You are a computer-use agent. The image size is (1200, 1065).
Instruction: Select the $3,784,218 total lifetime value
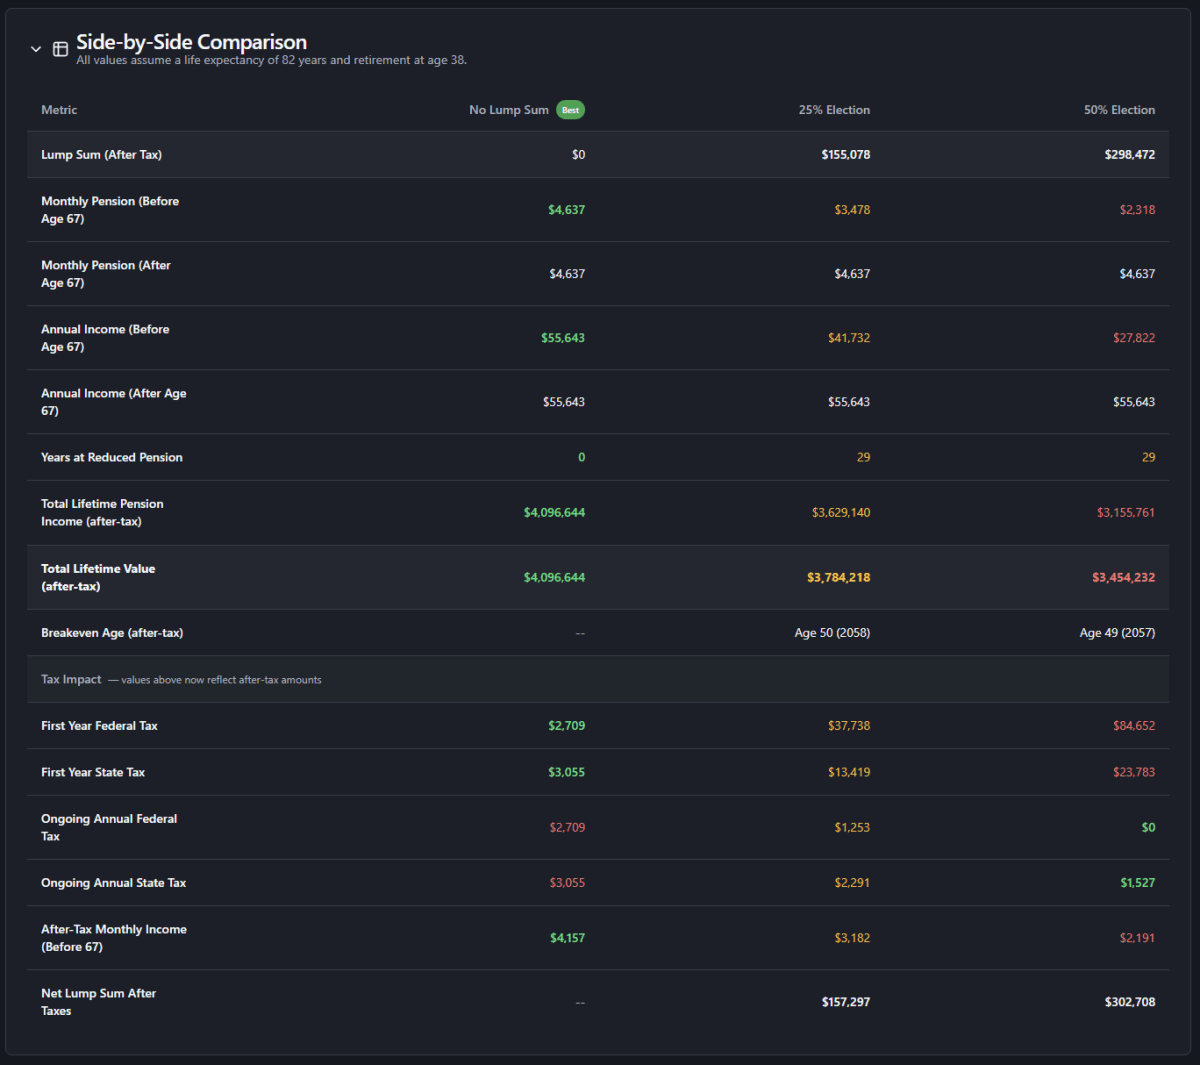[x=838, y=577]
